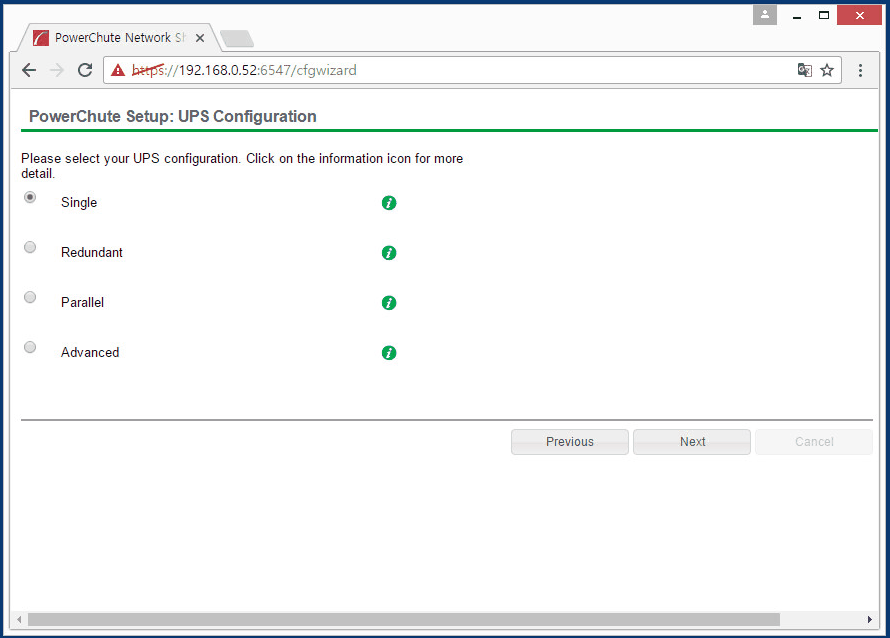This screenshot has width=890, height=638.
Task: Open the translate page icon
Action: click(x=804, y=70)
